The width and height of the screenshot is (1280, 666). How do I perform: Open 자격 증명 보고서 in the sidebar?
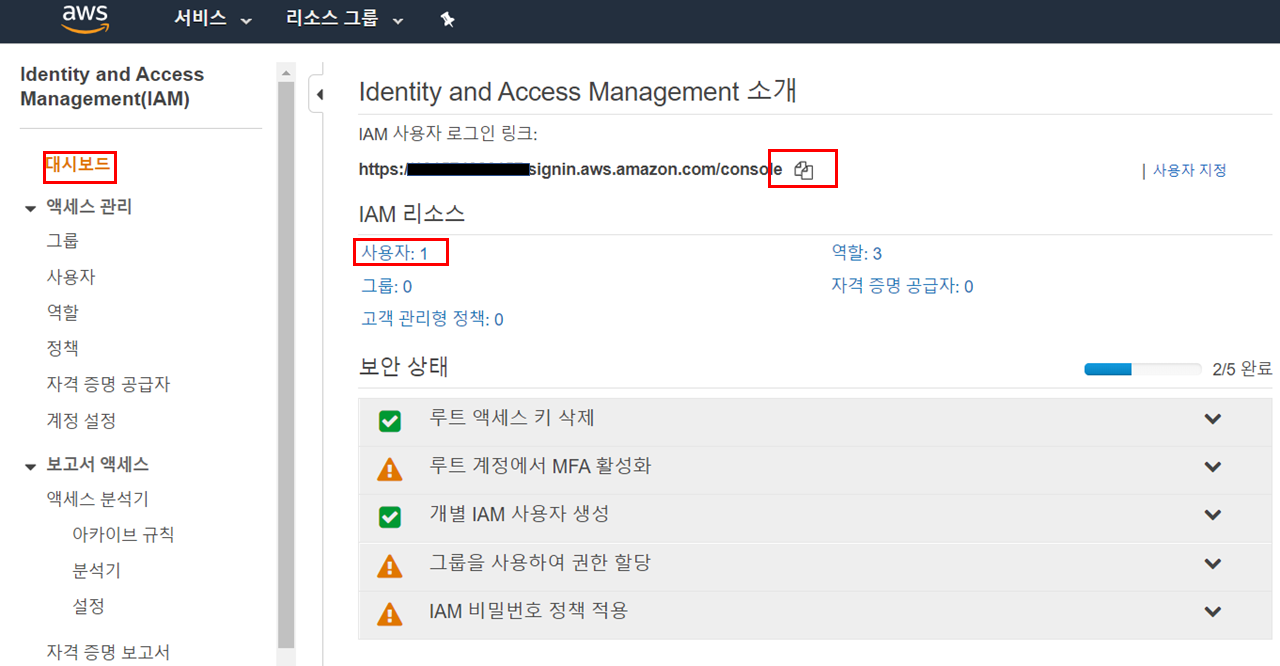(x=108, y=653)
